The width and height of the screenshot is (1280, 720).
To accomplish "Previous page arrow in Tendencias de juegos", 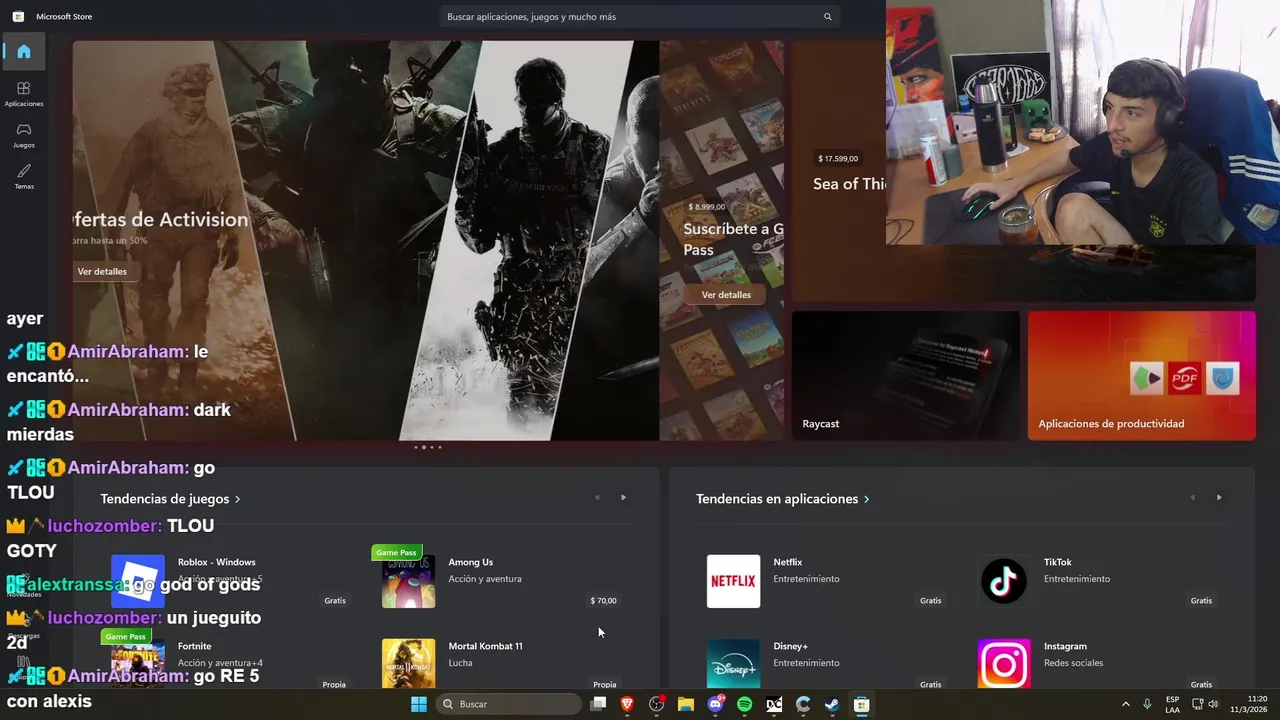I will click(x=597, y=497).
